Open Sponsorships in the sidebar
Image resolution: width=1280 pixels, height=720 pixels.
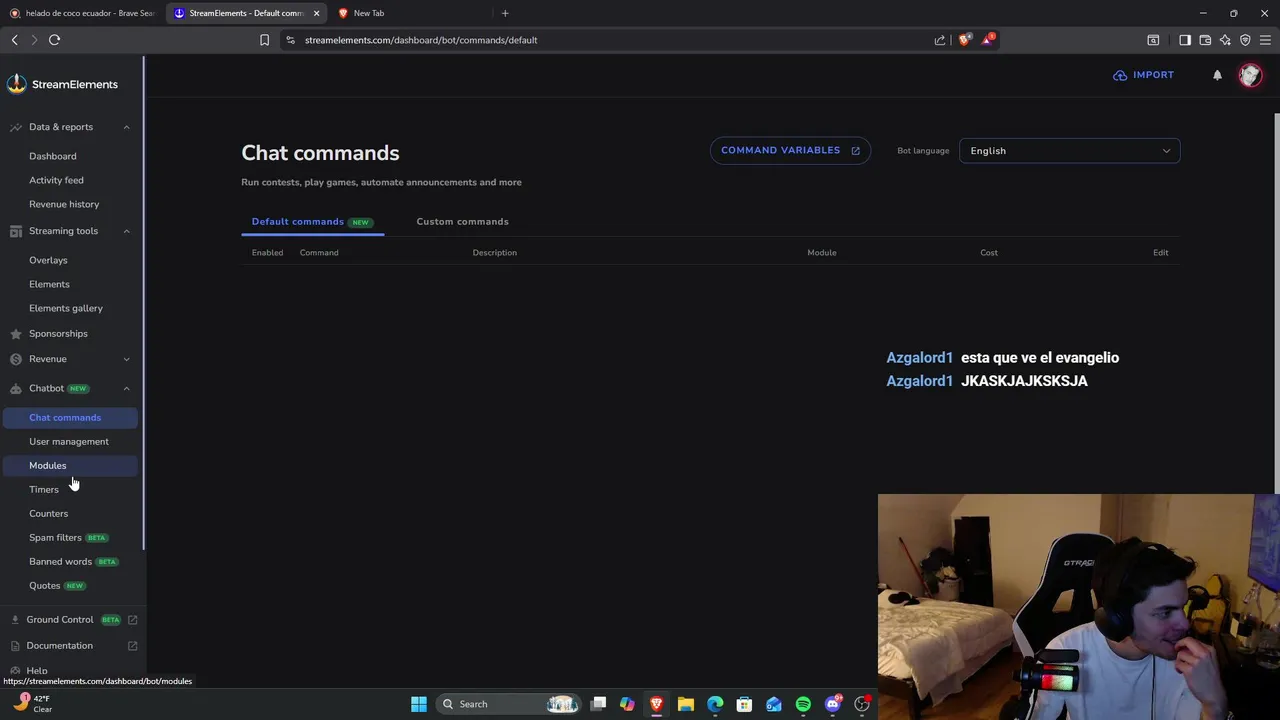[x=58, y=333]
